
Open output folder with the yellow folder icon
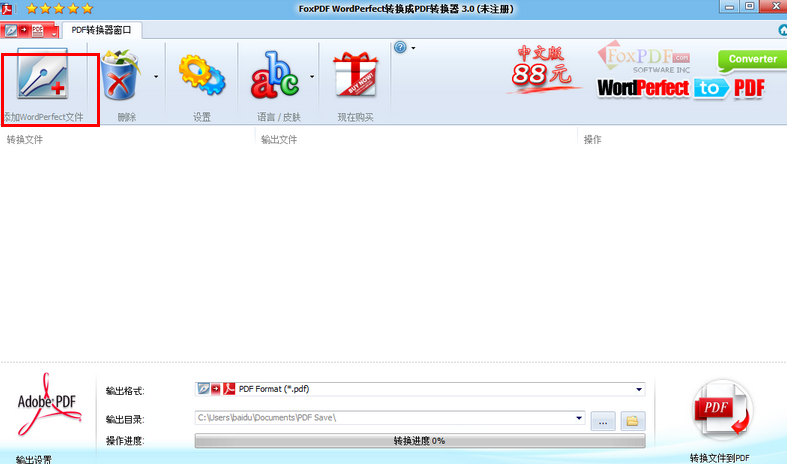tap(632, 421)
